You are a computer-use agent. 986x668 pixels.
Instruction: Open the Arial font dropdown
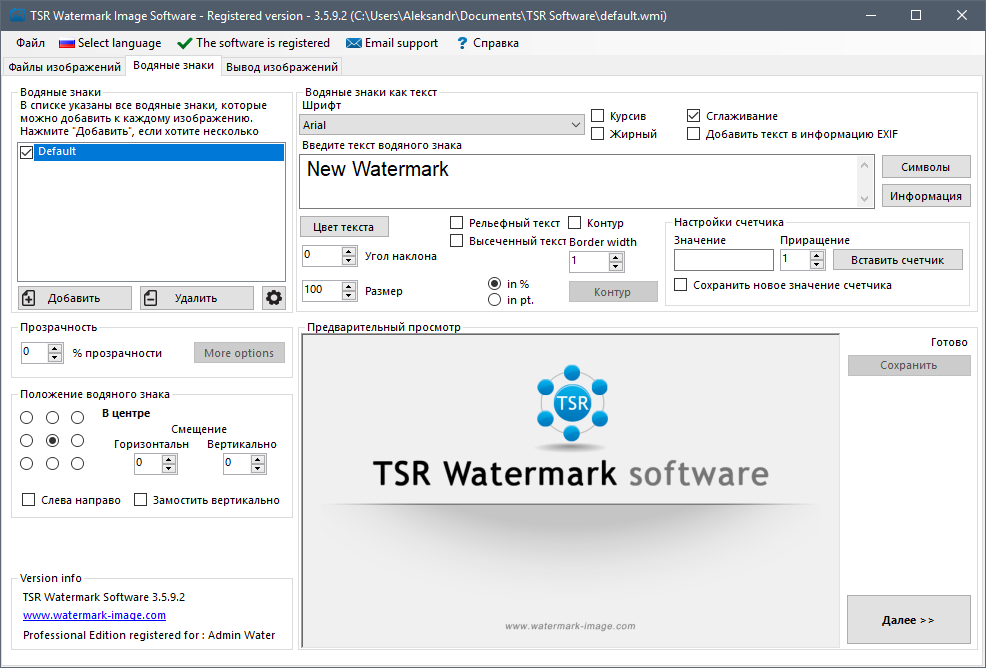(x=441, y=125)
